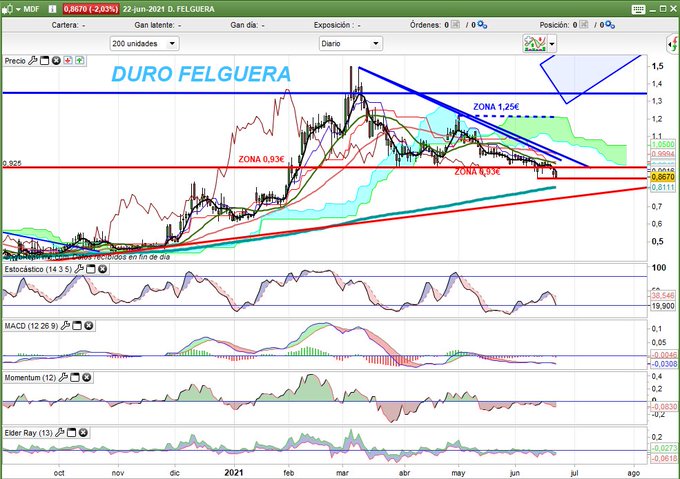Image resolution: width=680 pixels, height=479 pixels.
Task: Close the MACD indicator panel
Action: pos(88,326)
